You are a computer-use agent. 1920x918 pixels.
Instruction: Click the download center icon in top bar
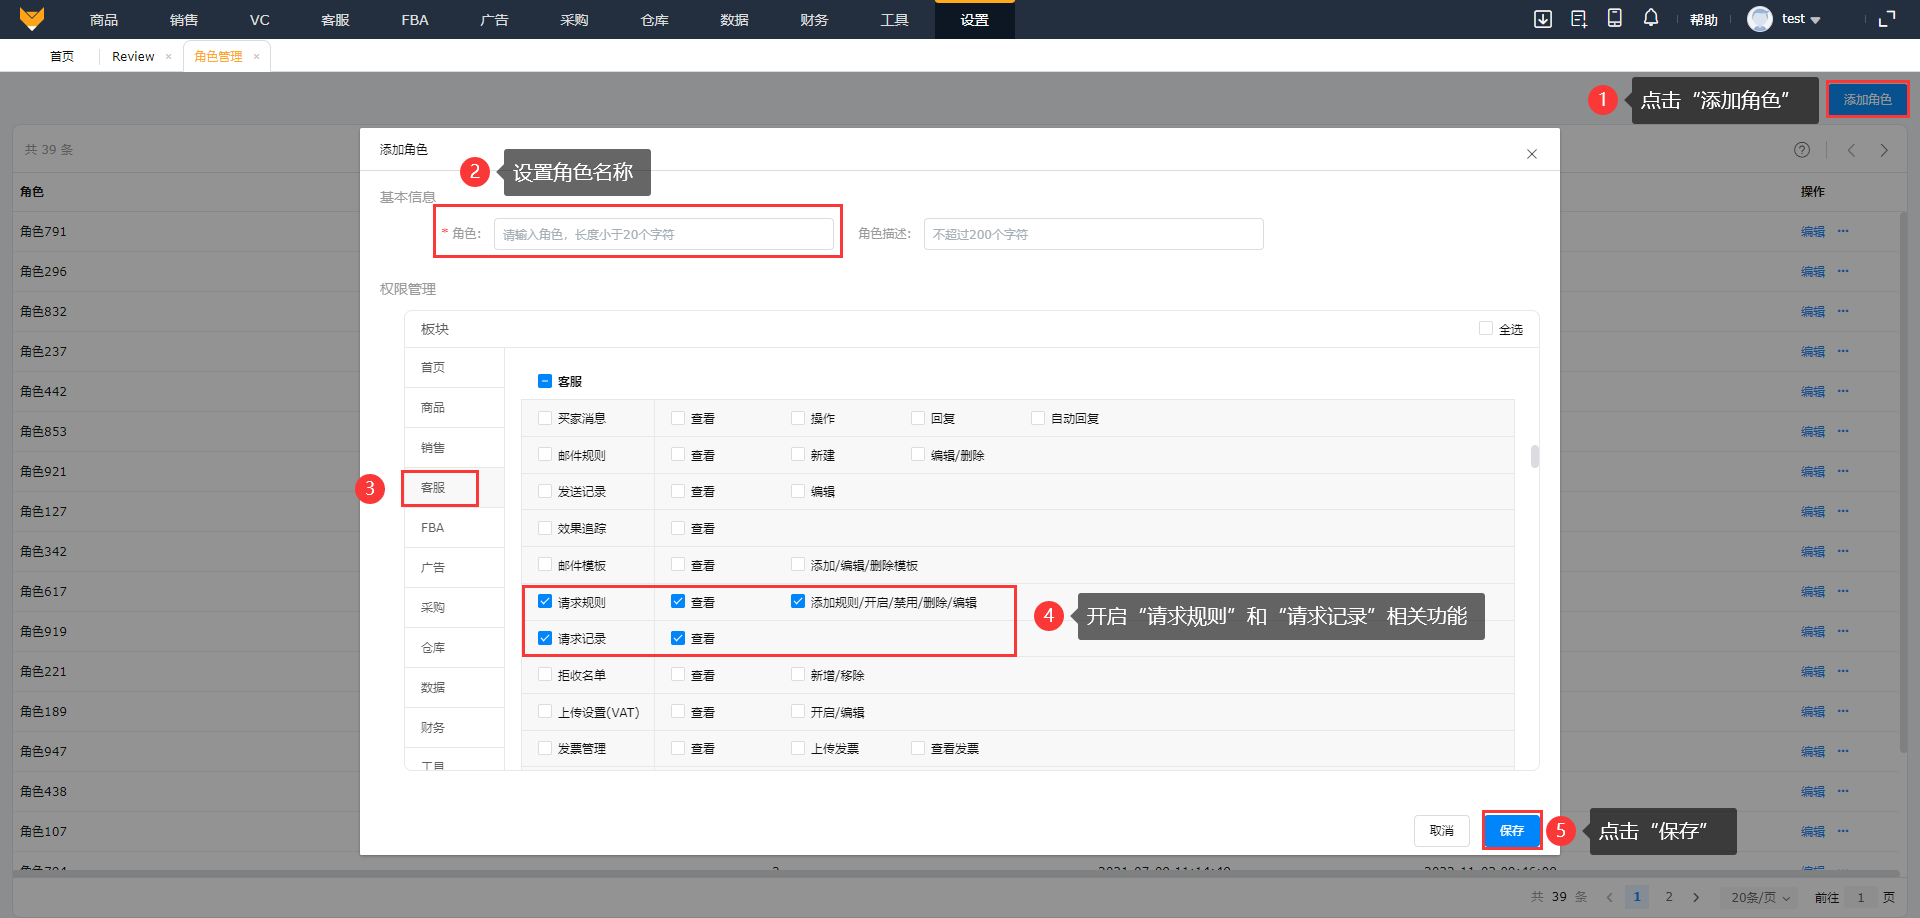1543,19
